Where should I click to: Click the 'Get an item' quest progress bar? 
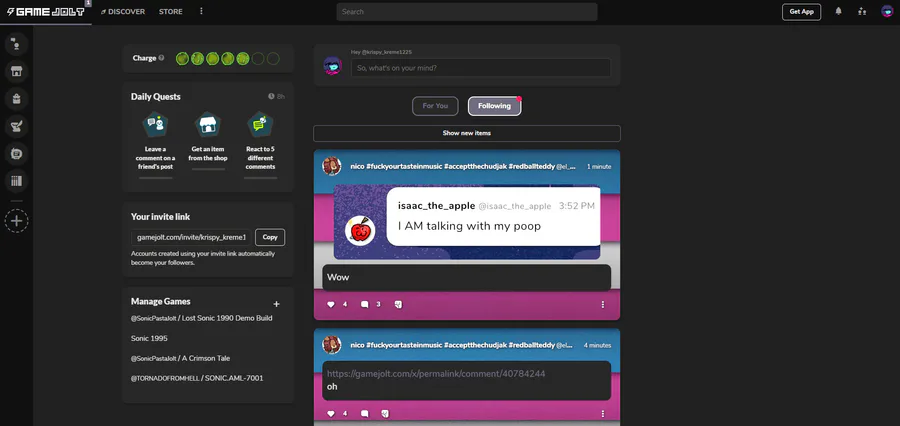click(x=208, y=169)
